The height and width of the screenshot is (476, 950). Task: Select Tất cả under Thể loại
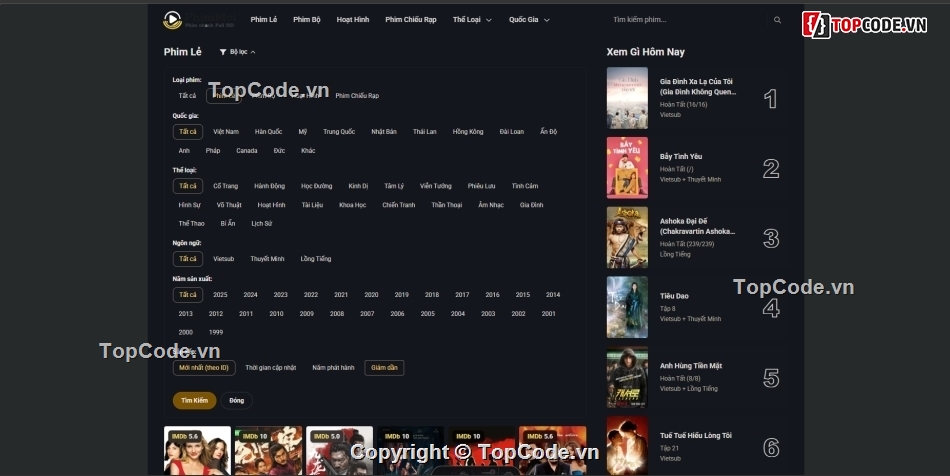(x=187, y=186)
